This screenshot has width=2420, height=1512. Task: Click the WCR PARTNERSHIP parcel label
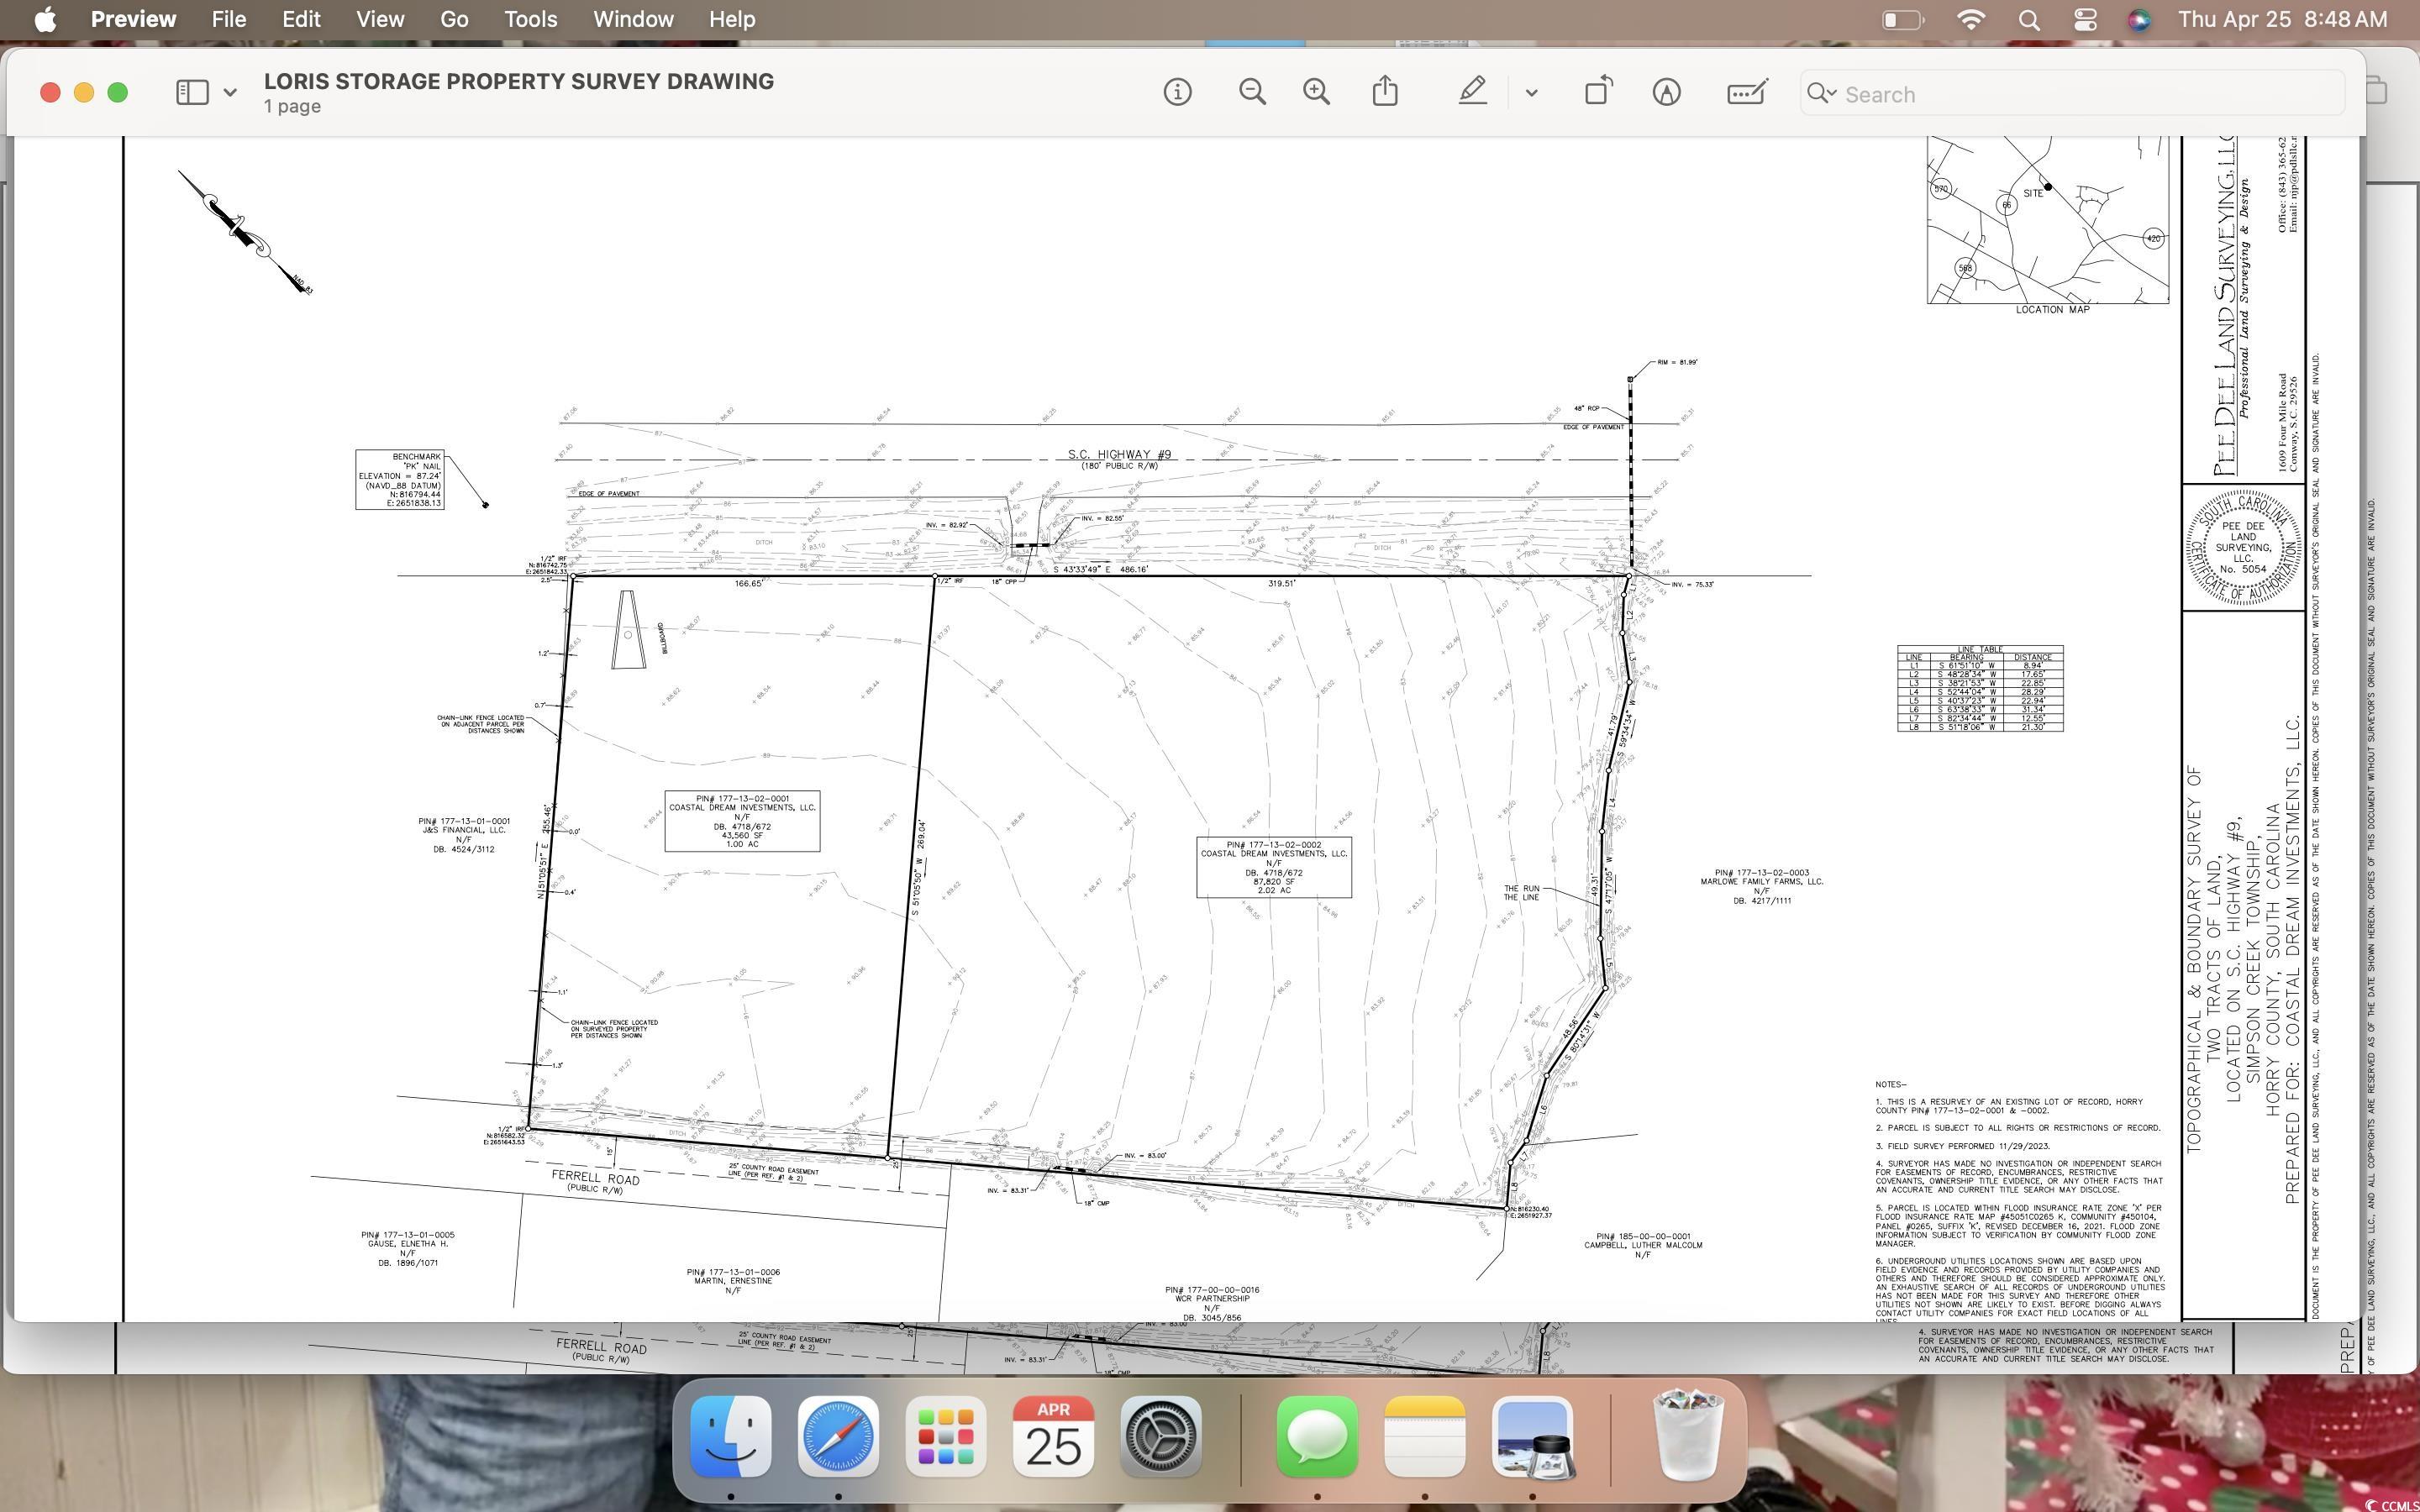[x=1212, y=1304]
